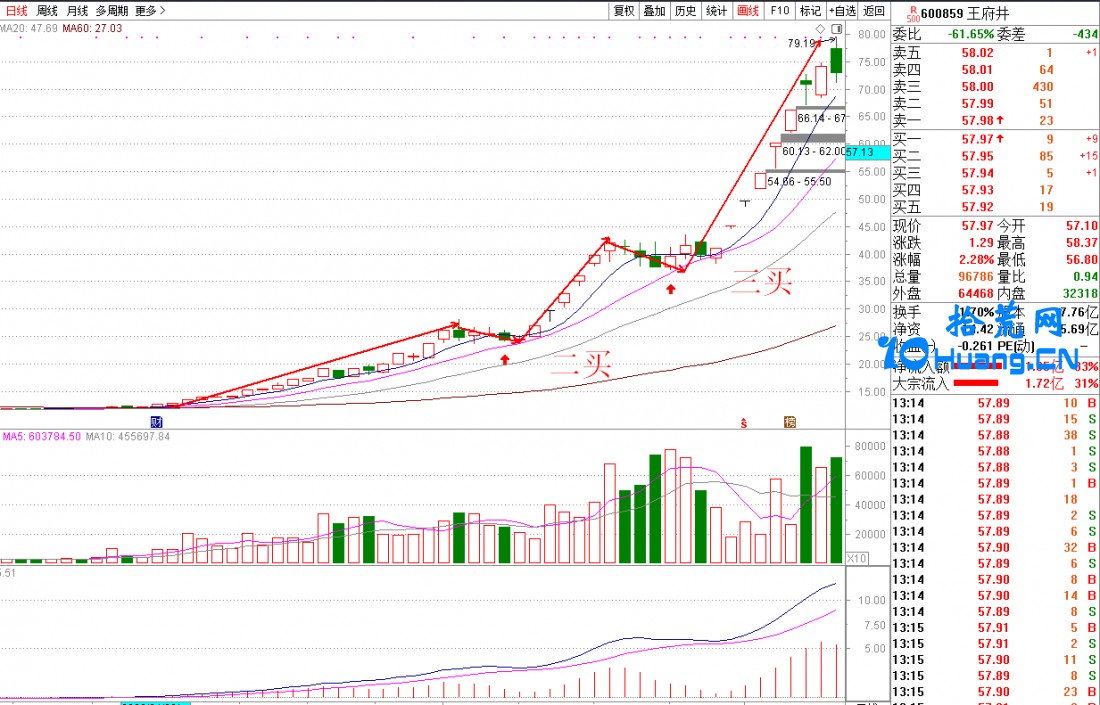Select the 13:15 tick row with 23 B
The image size is (1100, 705).
995,692
